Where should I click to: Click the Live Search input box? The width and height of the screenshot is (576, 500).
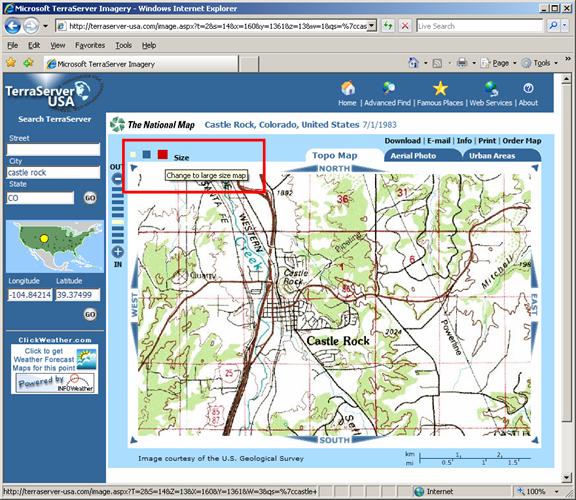pyautogui.click(x=479, y=26)
